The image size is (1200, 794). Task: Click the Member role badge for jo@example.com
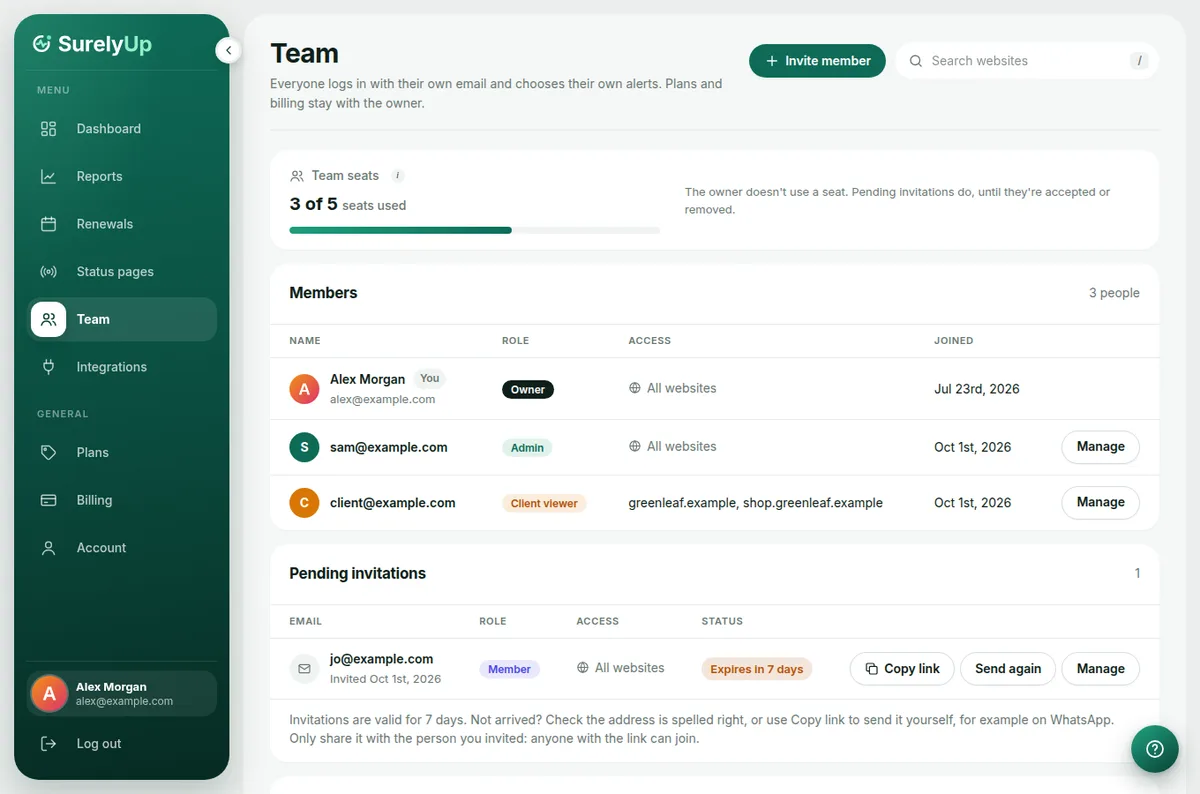(509, 669)
